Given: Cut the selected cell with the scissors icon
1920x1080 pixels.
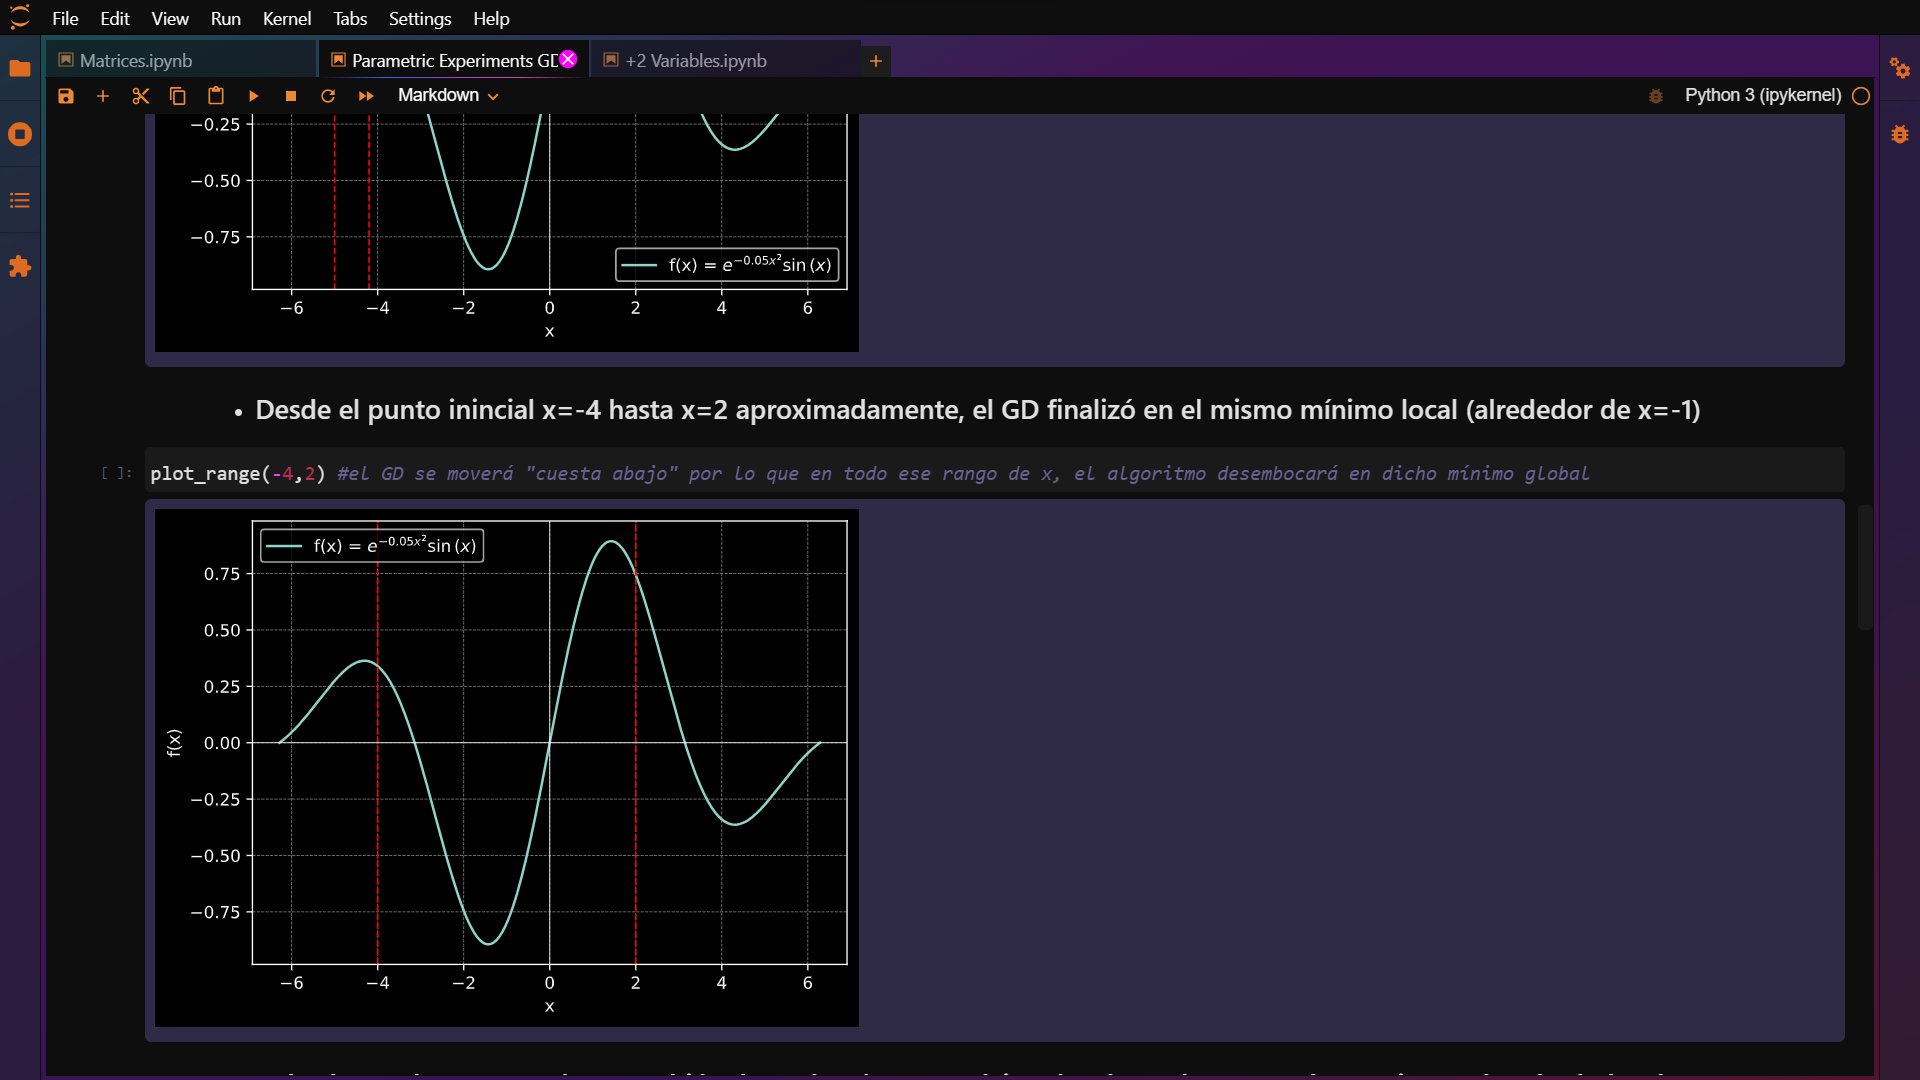Looking at the screenshot, I should coord(141,96).
